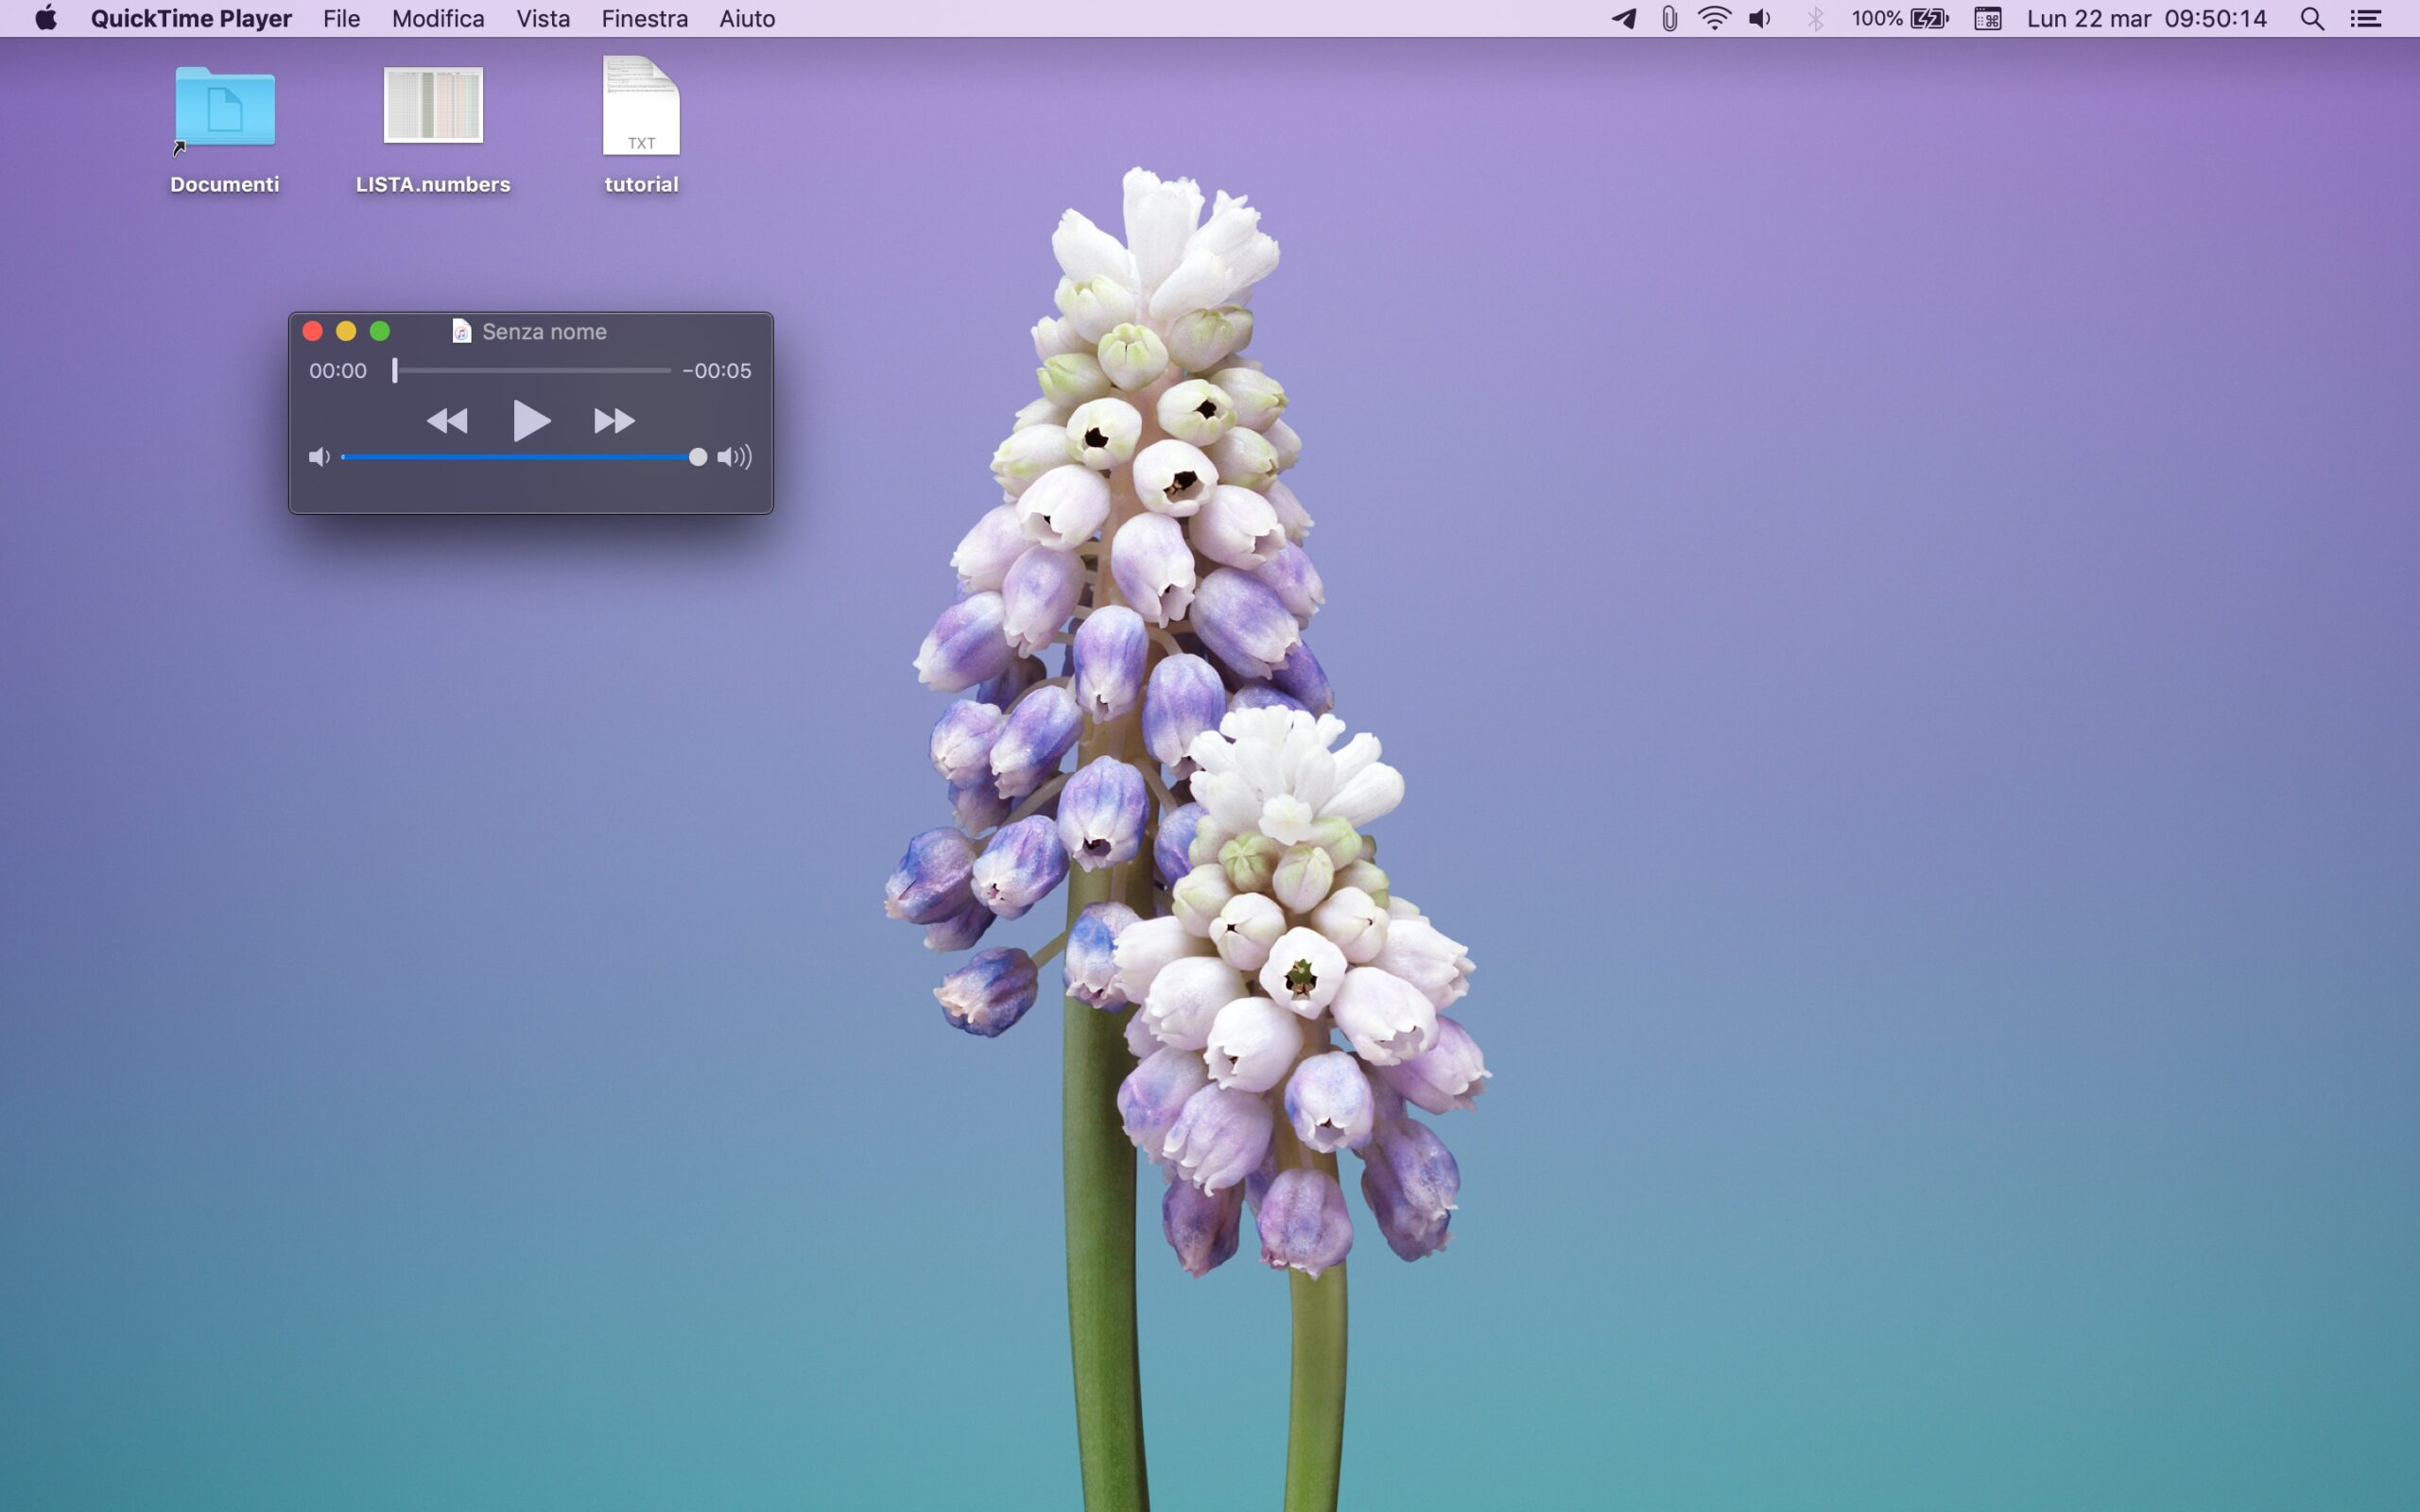Screen dimensions: 2420x1512
Task: Click the remaining time -00:05 label
Action: (x=716, y=370)
